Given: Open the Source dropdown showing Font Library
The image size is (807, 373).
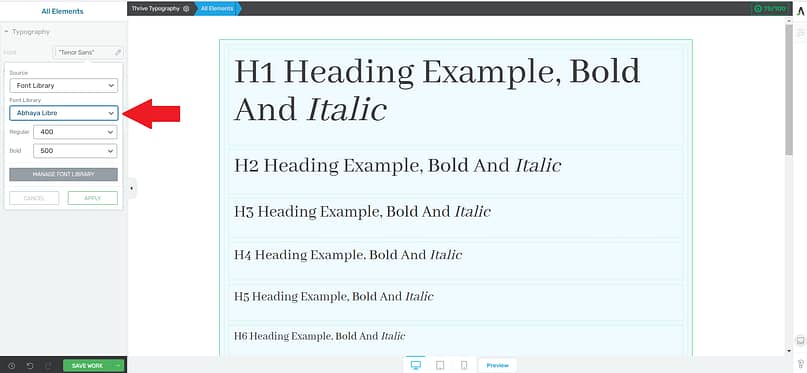Looking at the screenshot, I should tap(63, 85).
